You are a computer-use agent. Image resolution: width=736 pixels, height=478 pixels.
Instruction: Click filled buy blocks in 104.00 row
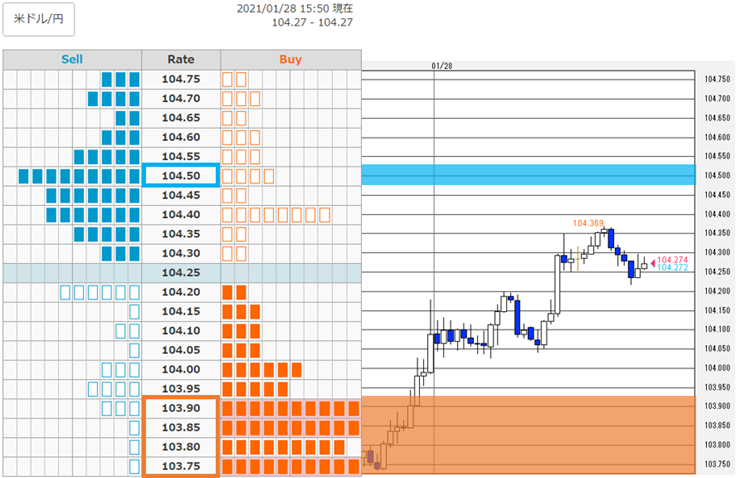(262, 370)
